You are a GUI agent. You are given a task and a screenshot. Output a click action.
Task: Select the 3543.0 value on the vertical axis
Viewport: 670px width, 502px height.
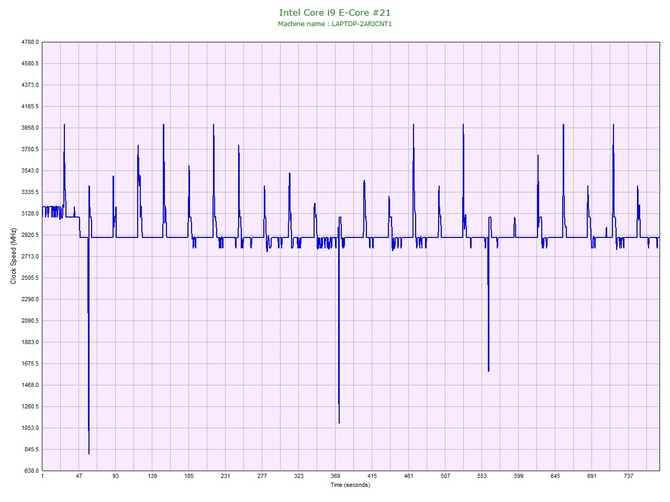pyautogui.click(x=30, y=170)
